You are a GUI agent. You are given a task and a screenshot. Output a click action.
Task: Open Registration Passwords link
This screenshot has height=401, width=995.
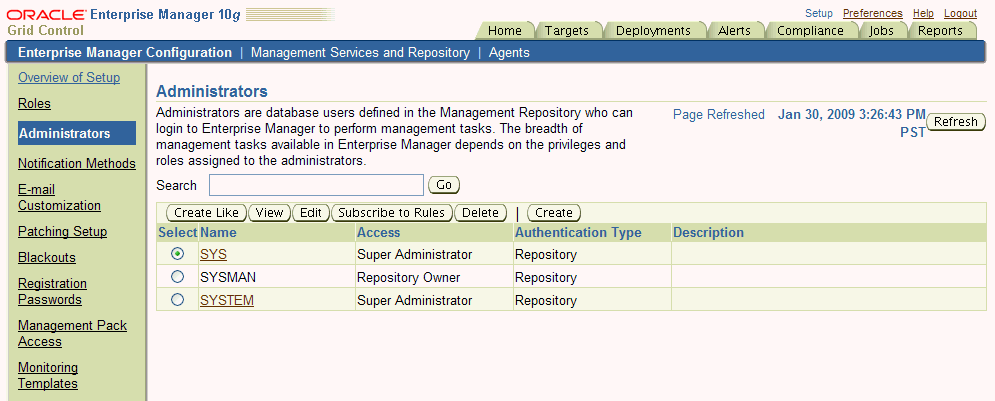(53, 291)
